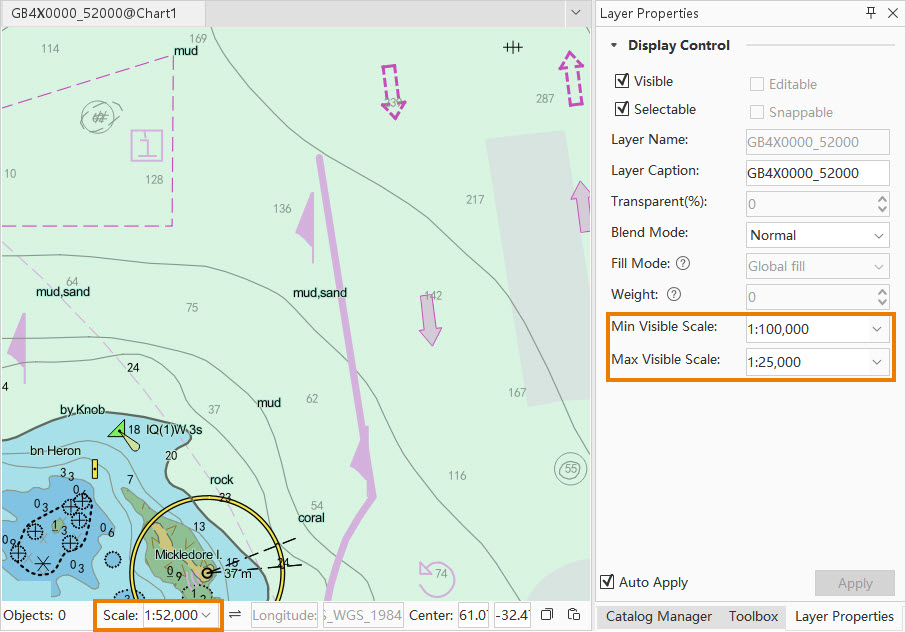The width and height of the screenshot is (905, 632).
Task: Click the Layer Caption text field
Action: pos(816,173)
